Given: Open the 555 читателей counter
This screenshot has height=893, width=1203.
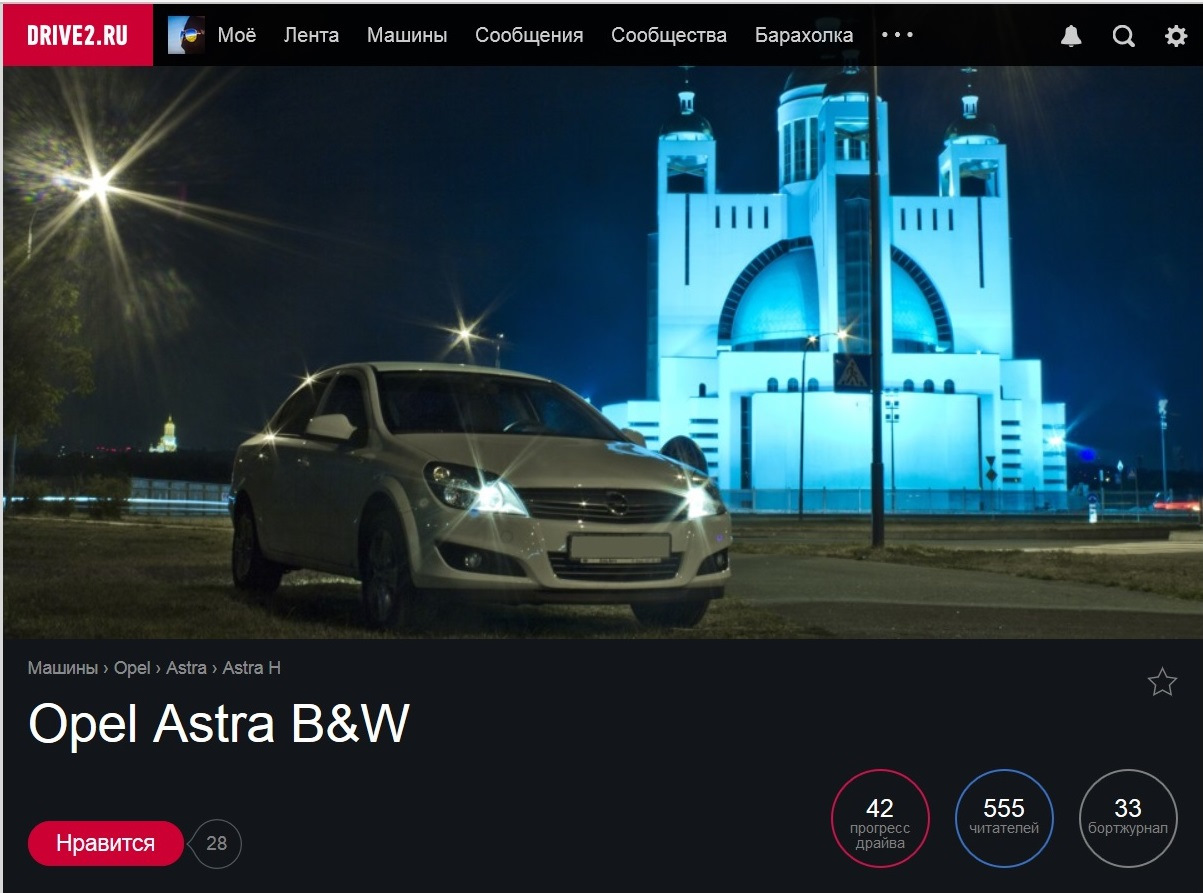Looking at the screenshot, I should coord(1003,817).
